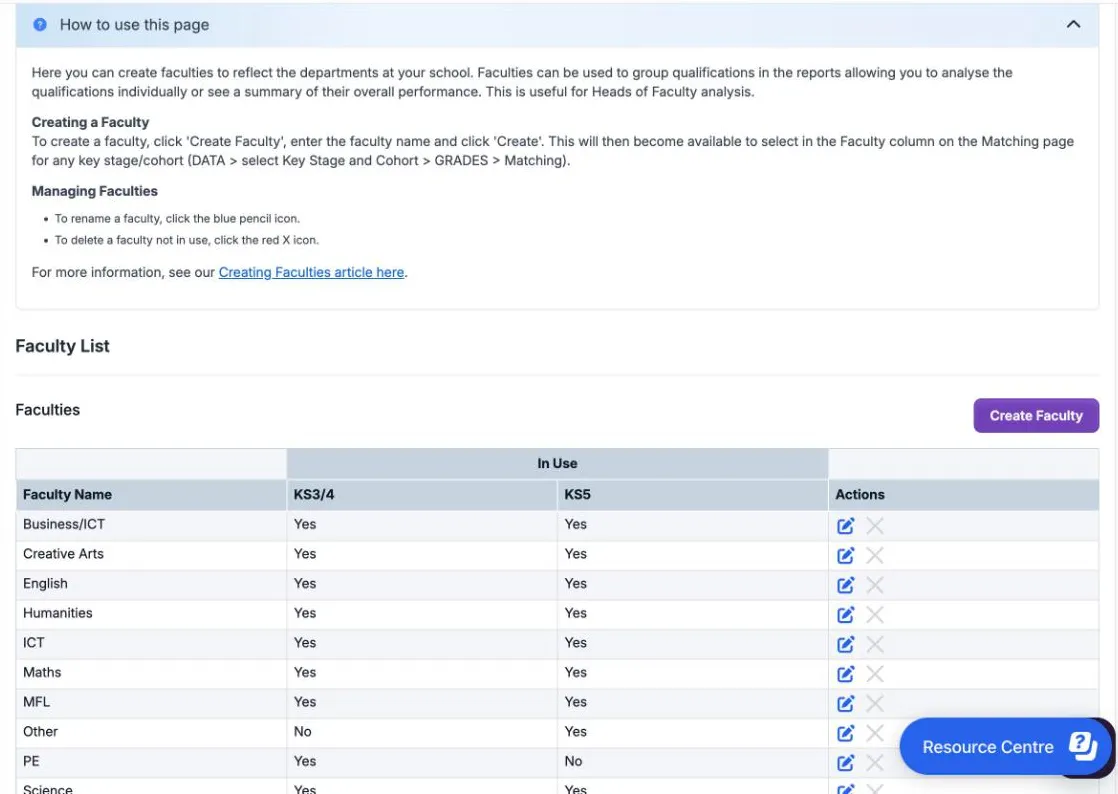Select the Maths faculty name cell
This screenshot has width=1118, height=794.
pyautogui.click(x=151, y=673)
